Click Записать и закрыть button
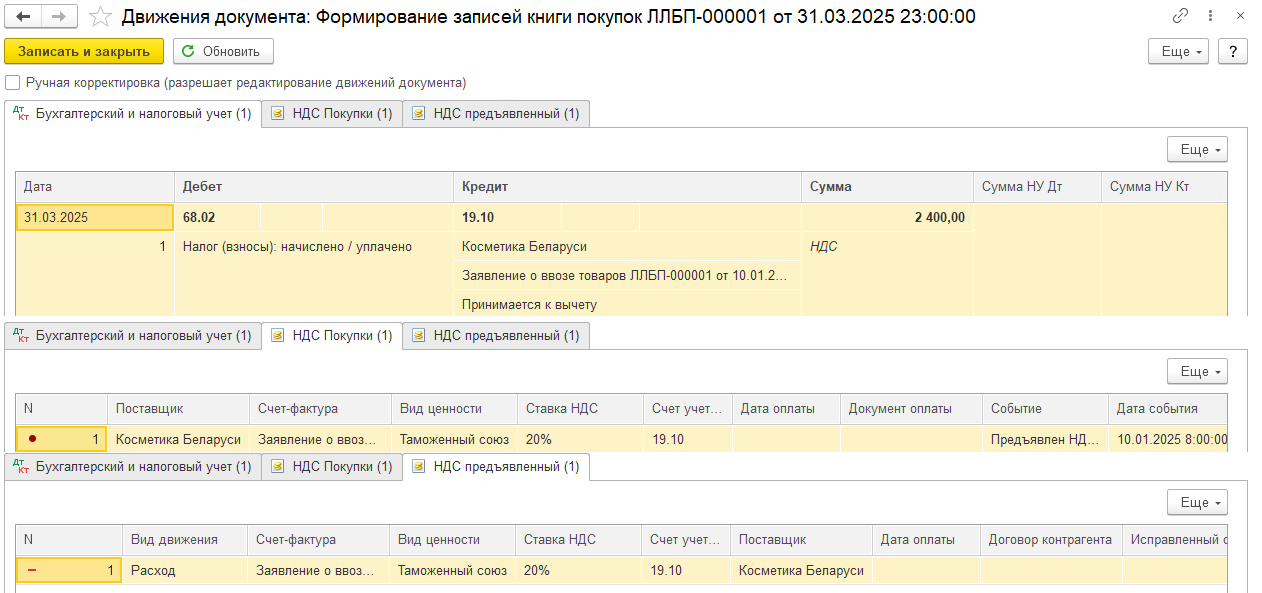 tap(84, 51)
